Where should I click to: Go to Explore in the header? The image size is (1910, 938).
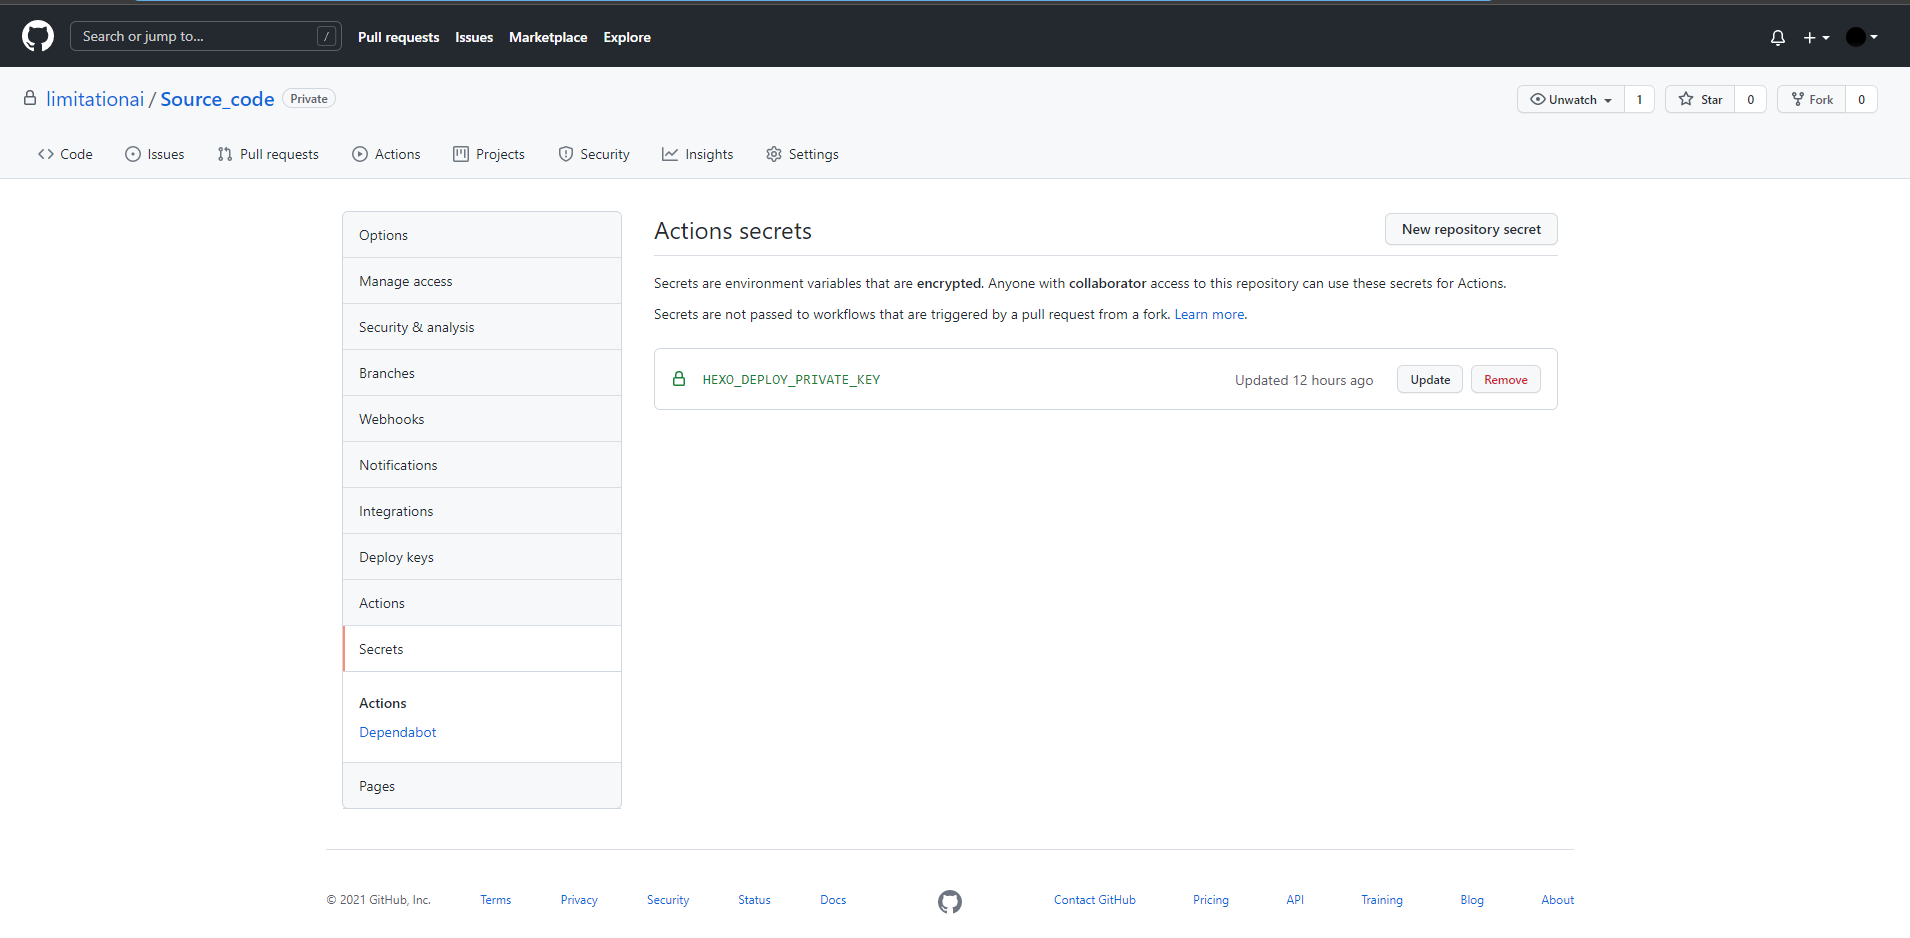[627, 37]
